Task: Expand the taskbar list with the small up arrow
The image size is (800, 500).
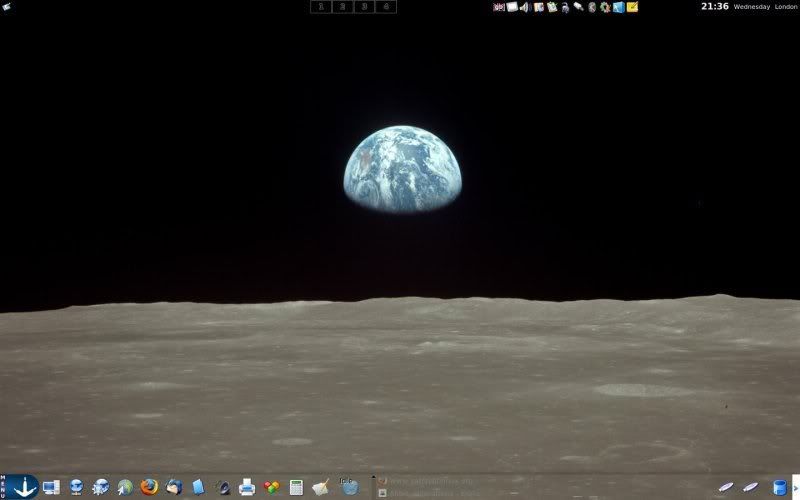Action: pos(373,478)
